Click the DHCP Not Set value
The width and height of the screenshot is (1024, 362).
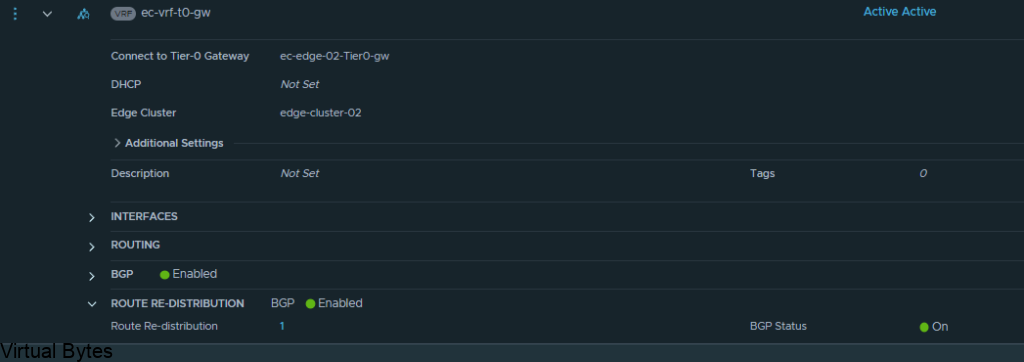tap(300, 84)
